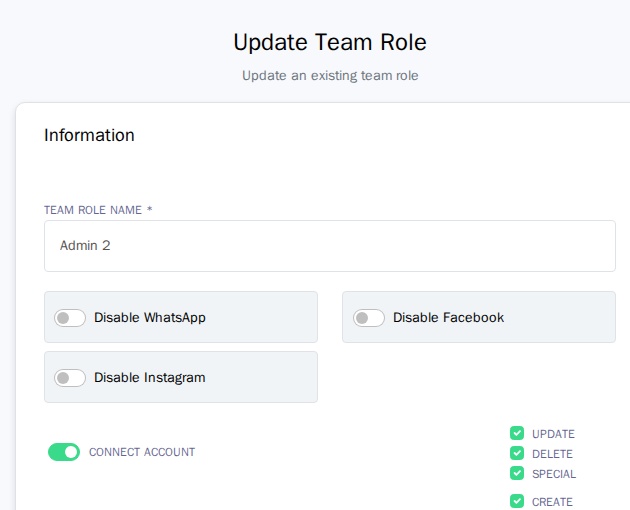This screenshot has width=630, height=510.
Task: Click the Information section heading
Action: (x=89, y=135)
